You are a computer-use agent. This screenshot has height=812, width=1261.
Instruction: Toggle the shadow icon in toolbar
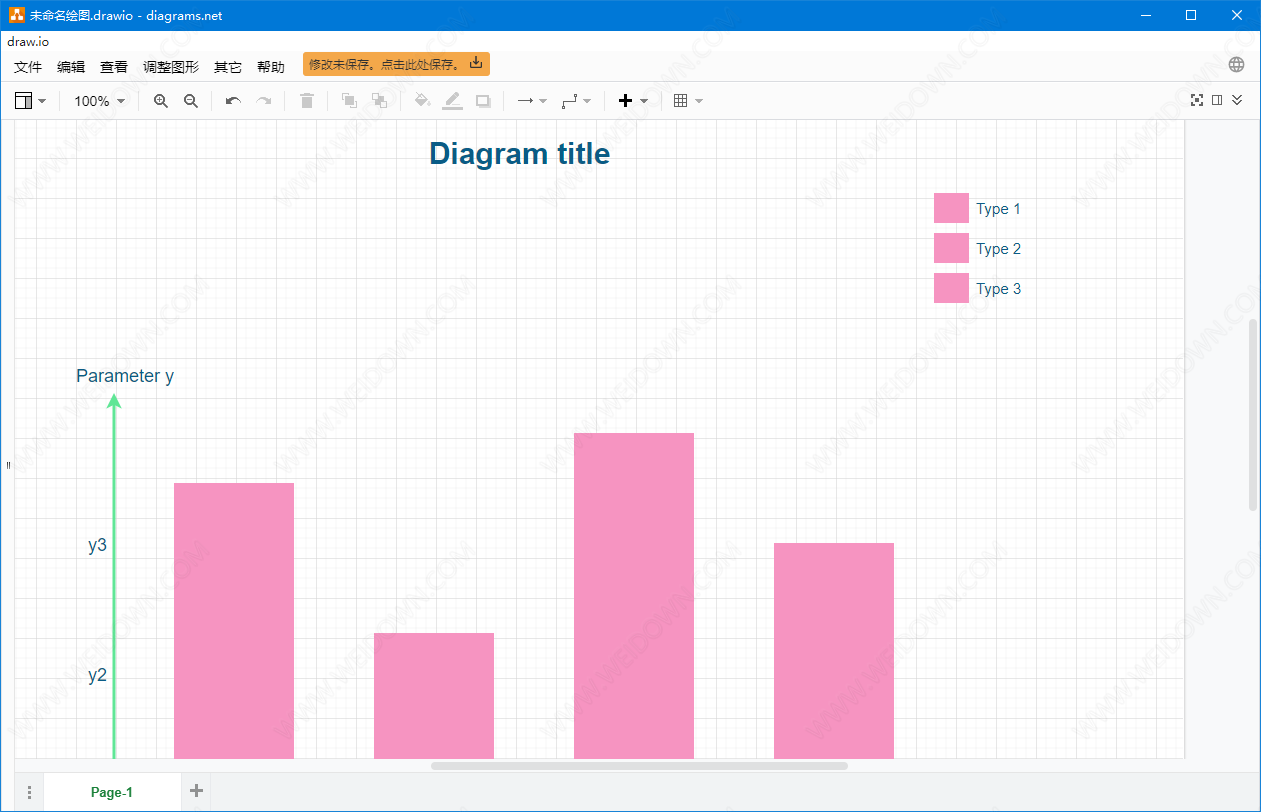(x=483, y=101)
